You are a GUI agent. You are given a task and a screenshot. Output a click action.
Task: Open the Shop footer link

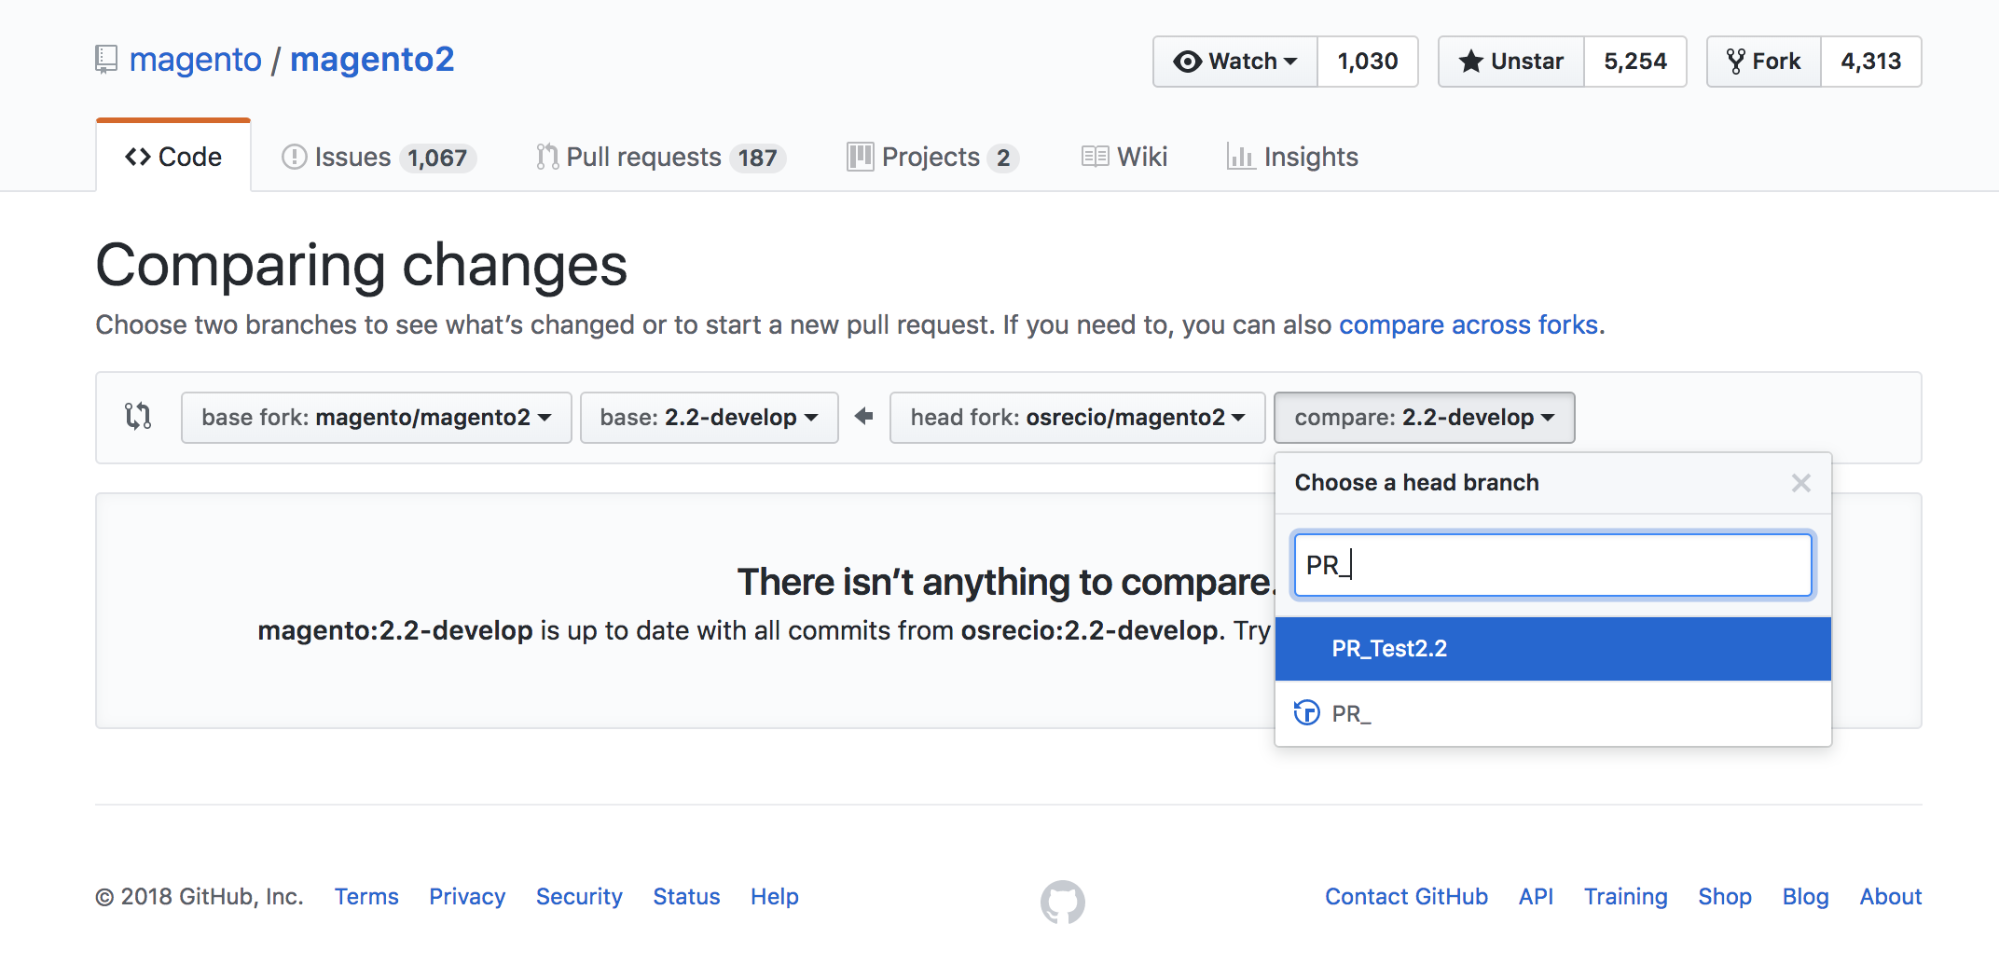coord(1724,897)
